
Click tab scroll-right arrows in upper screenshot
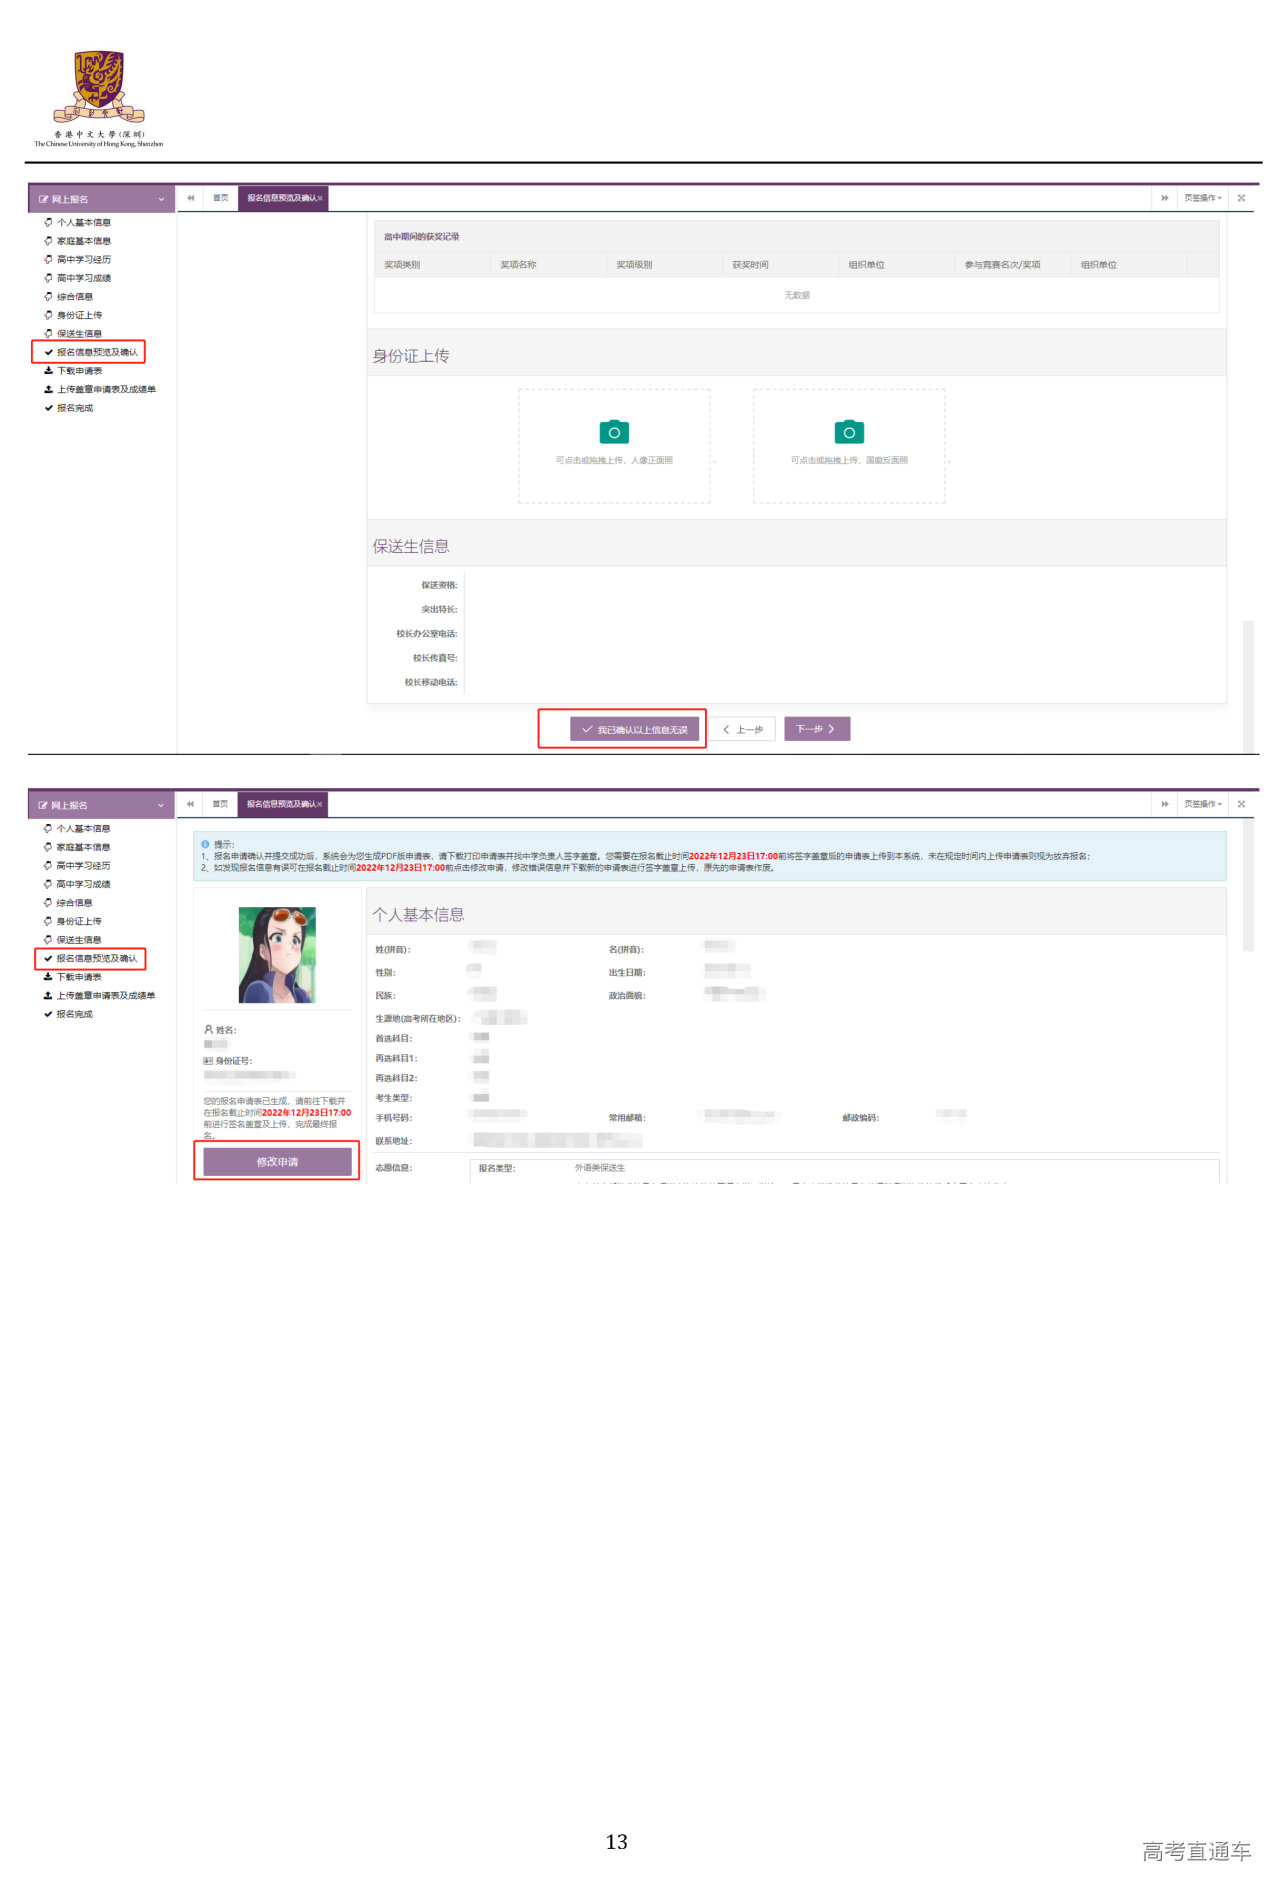coord(1164,198)
